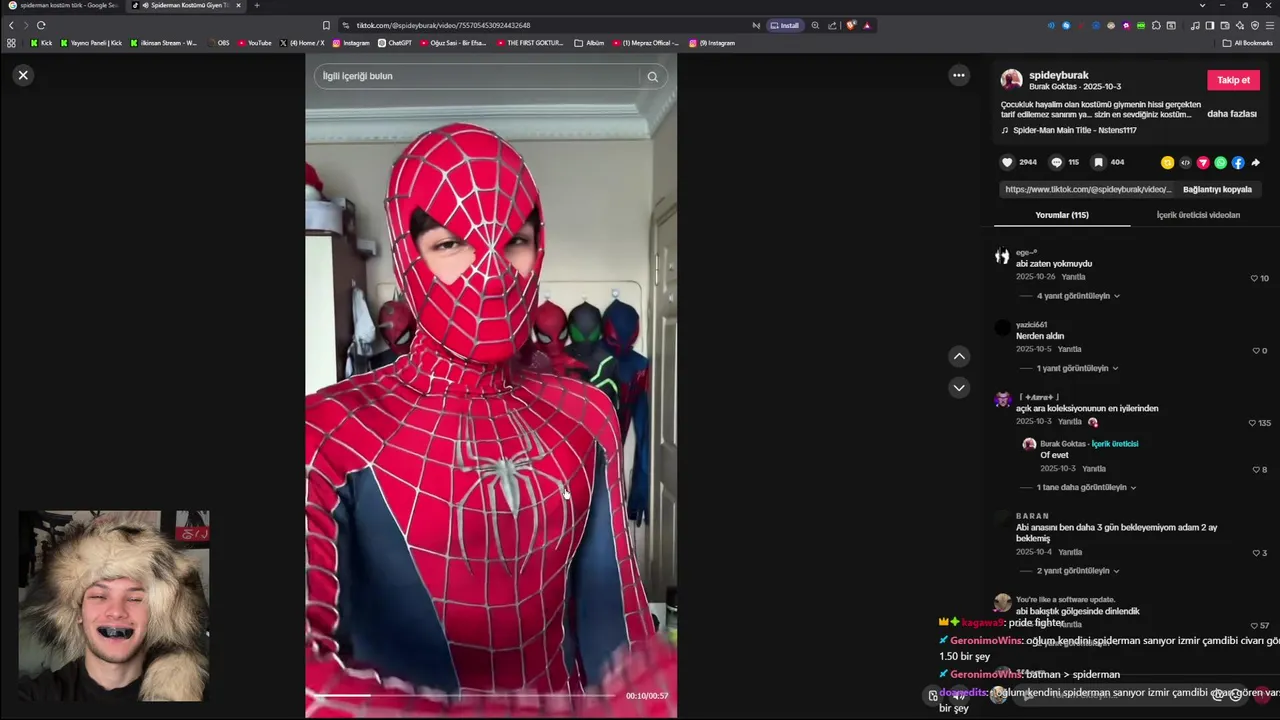Expand '1 yanıt görüntüleyin' replies
This screenshot has width=1280, height=720.
point(1078,368)
